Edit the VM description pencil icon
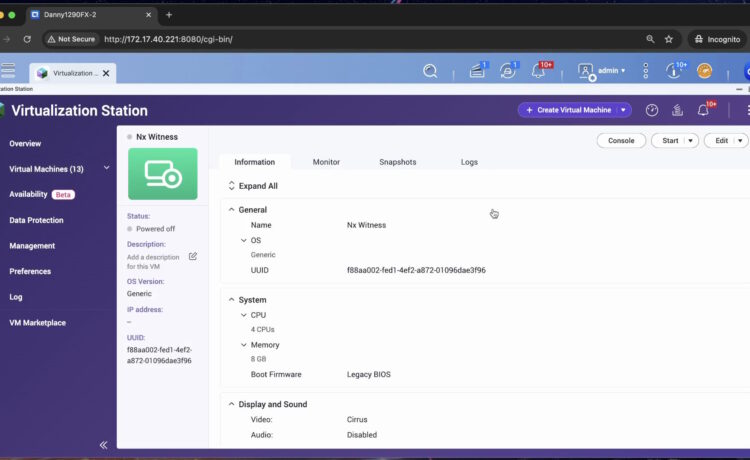750x460 pixels. 193,256
